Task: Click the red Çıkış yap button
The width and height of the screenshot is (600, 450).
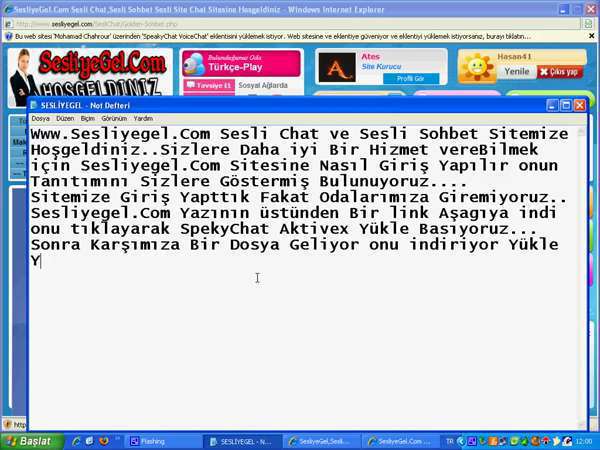Action: click(x=560, y=72)
